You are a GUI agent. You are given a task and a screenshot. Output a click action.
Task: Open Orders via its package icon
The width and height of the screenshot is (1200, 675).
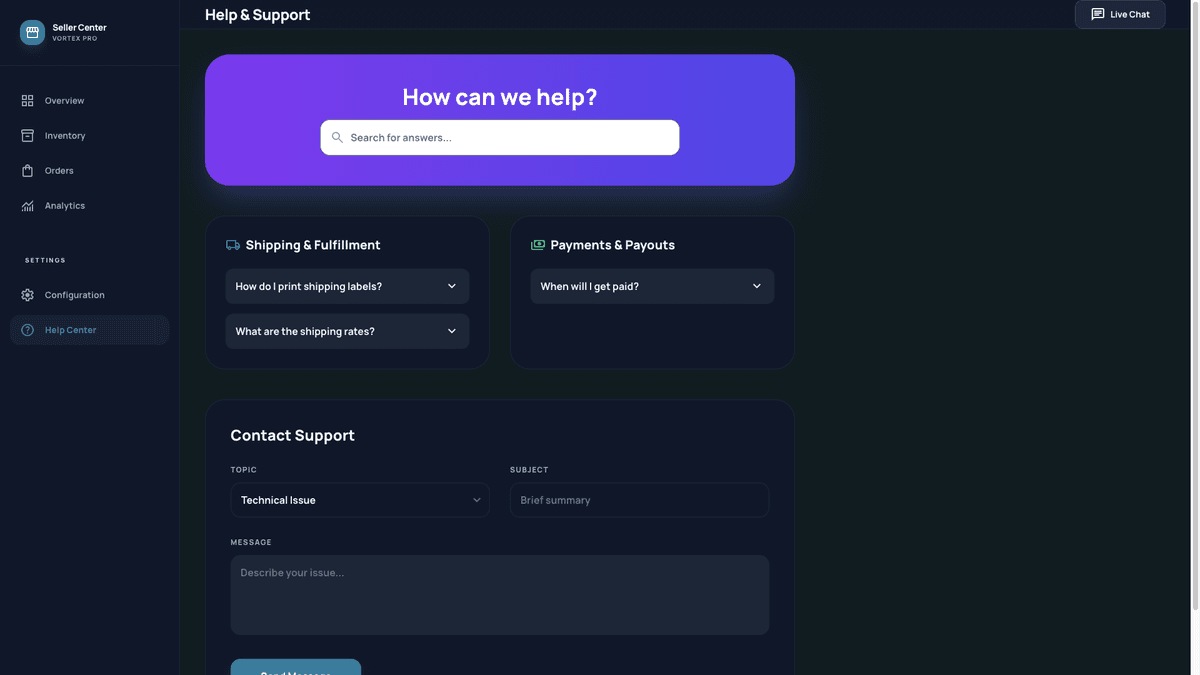27,170
